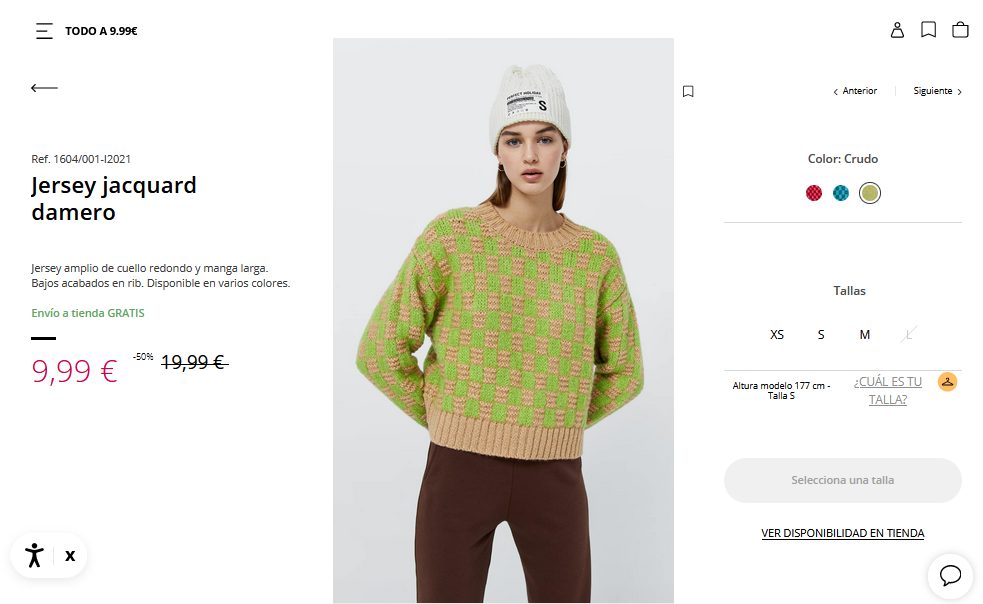Select size XS
The height and width of the screenshot is (604, 983).
777,335
